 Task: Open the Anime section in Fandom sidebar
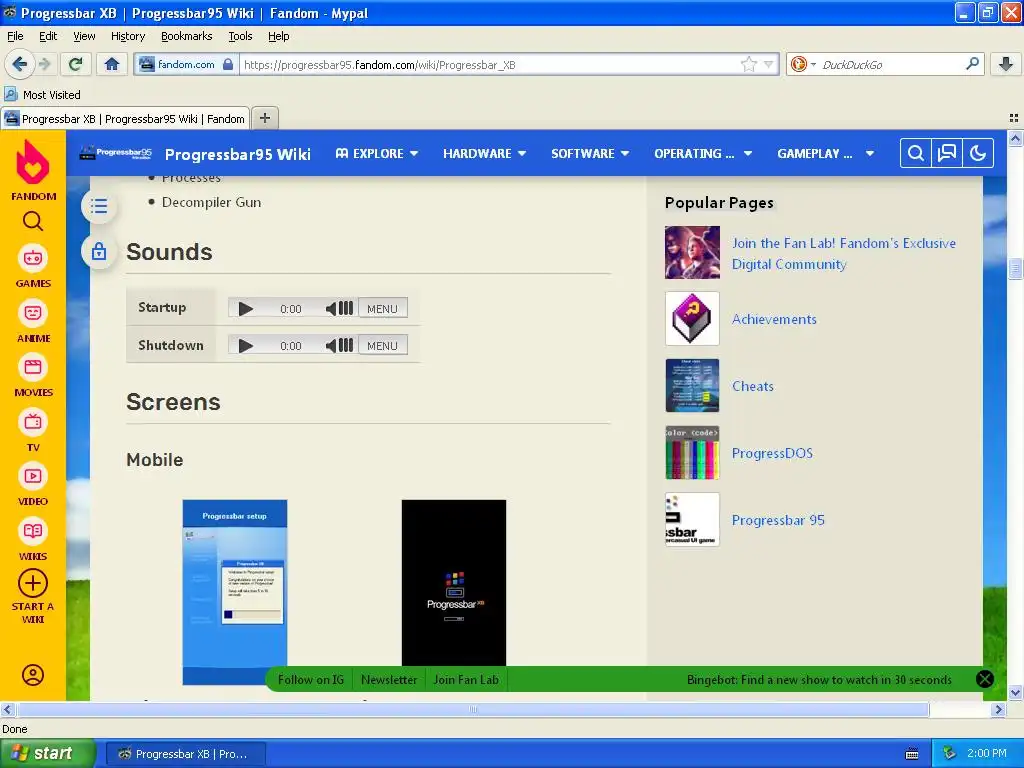(x=33, y=321)
